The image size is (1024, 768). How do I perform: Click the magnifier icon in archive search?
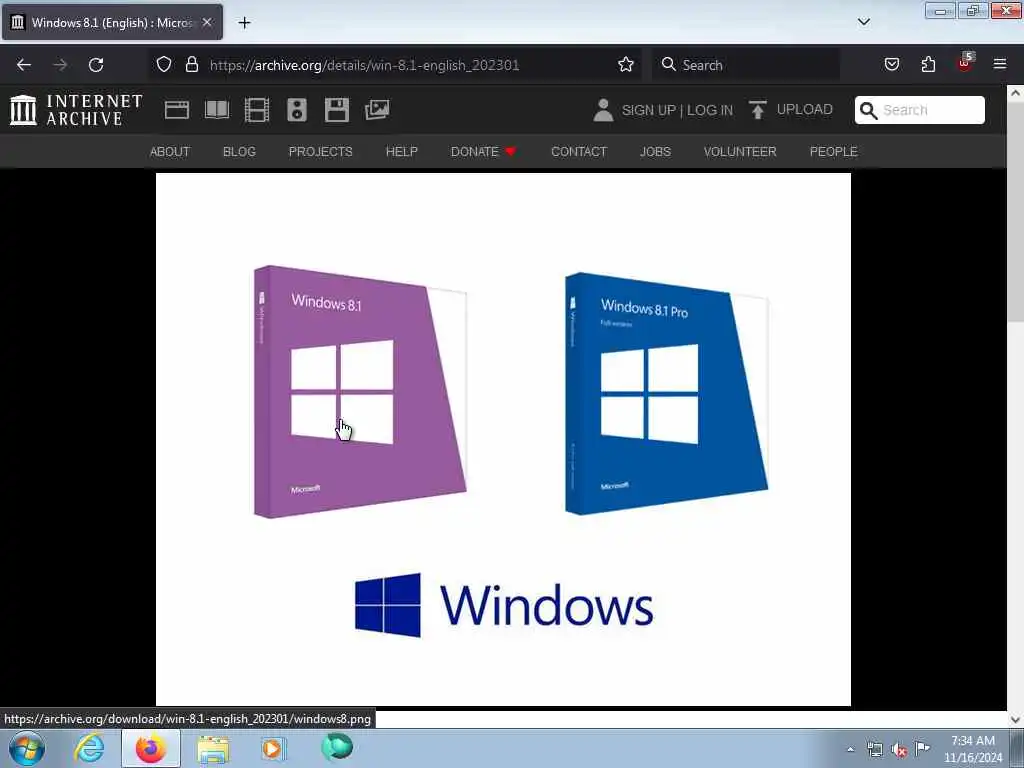tap(868, 110)
